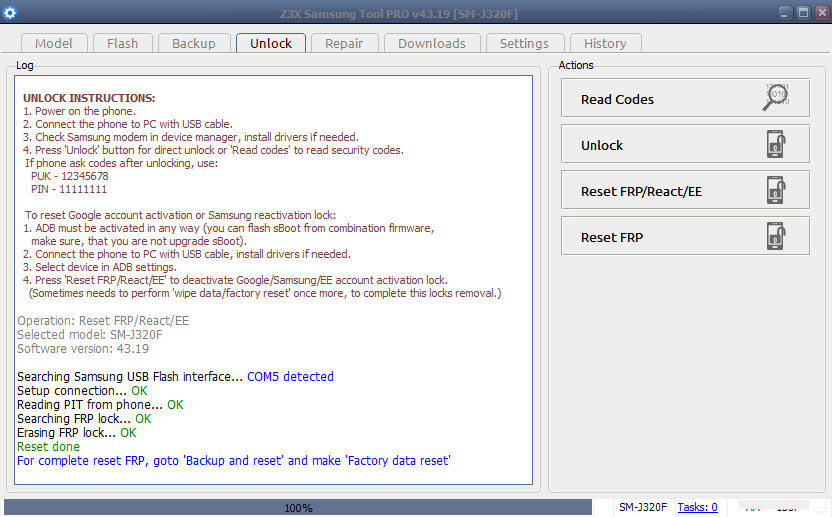Screen dimensions: 832x517
Task: Go to the Repair tab
Action: click(x=344, y=43)
